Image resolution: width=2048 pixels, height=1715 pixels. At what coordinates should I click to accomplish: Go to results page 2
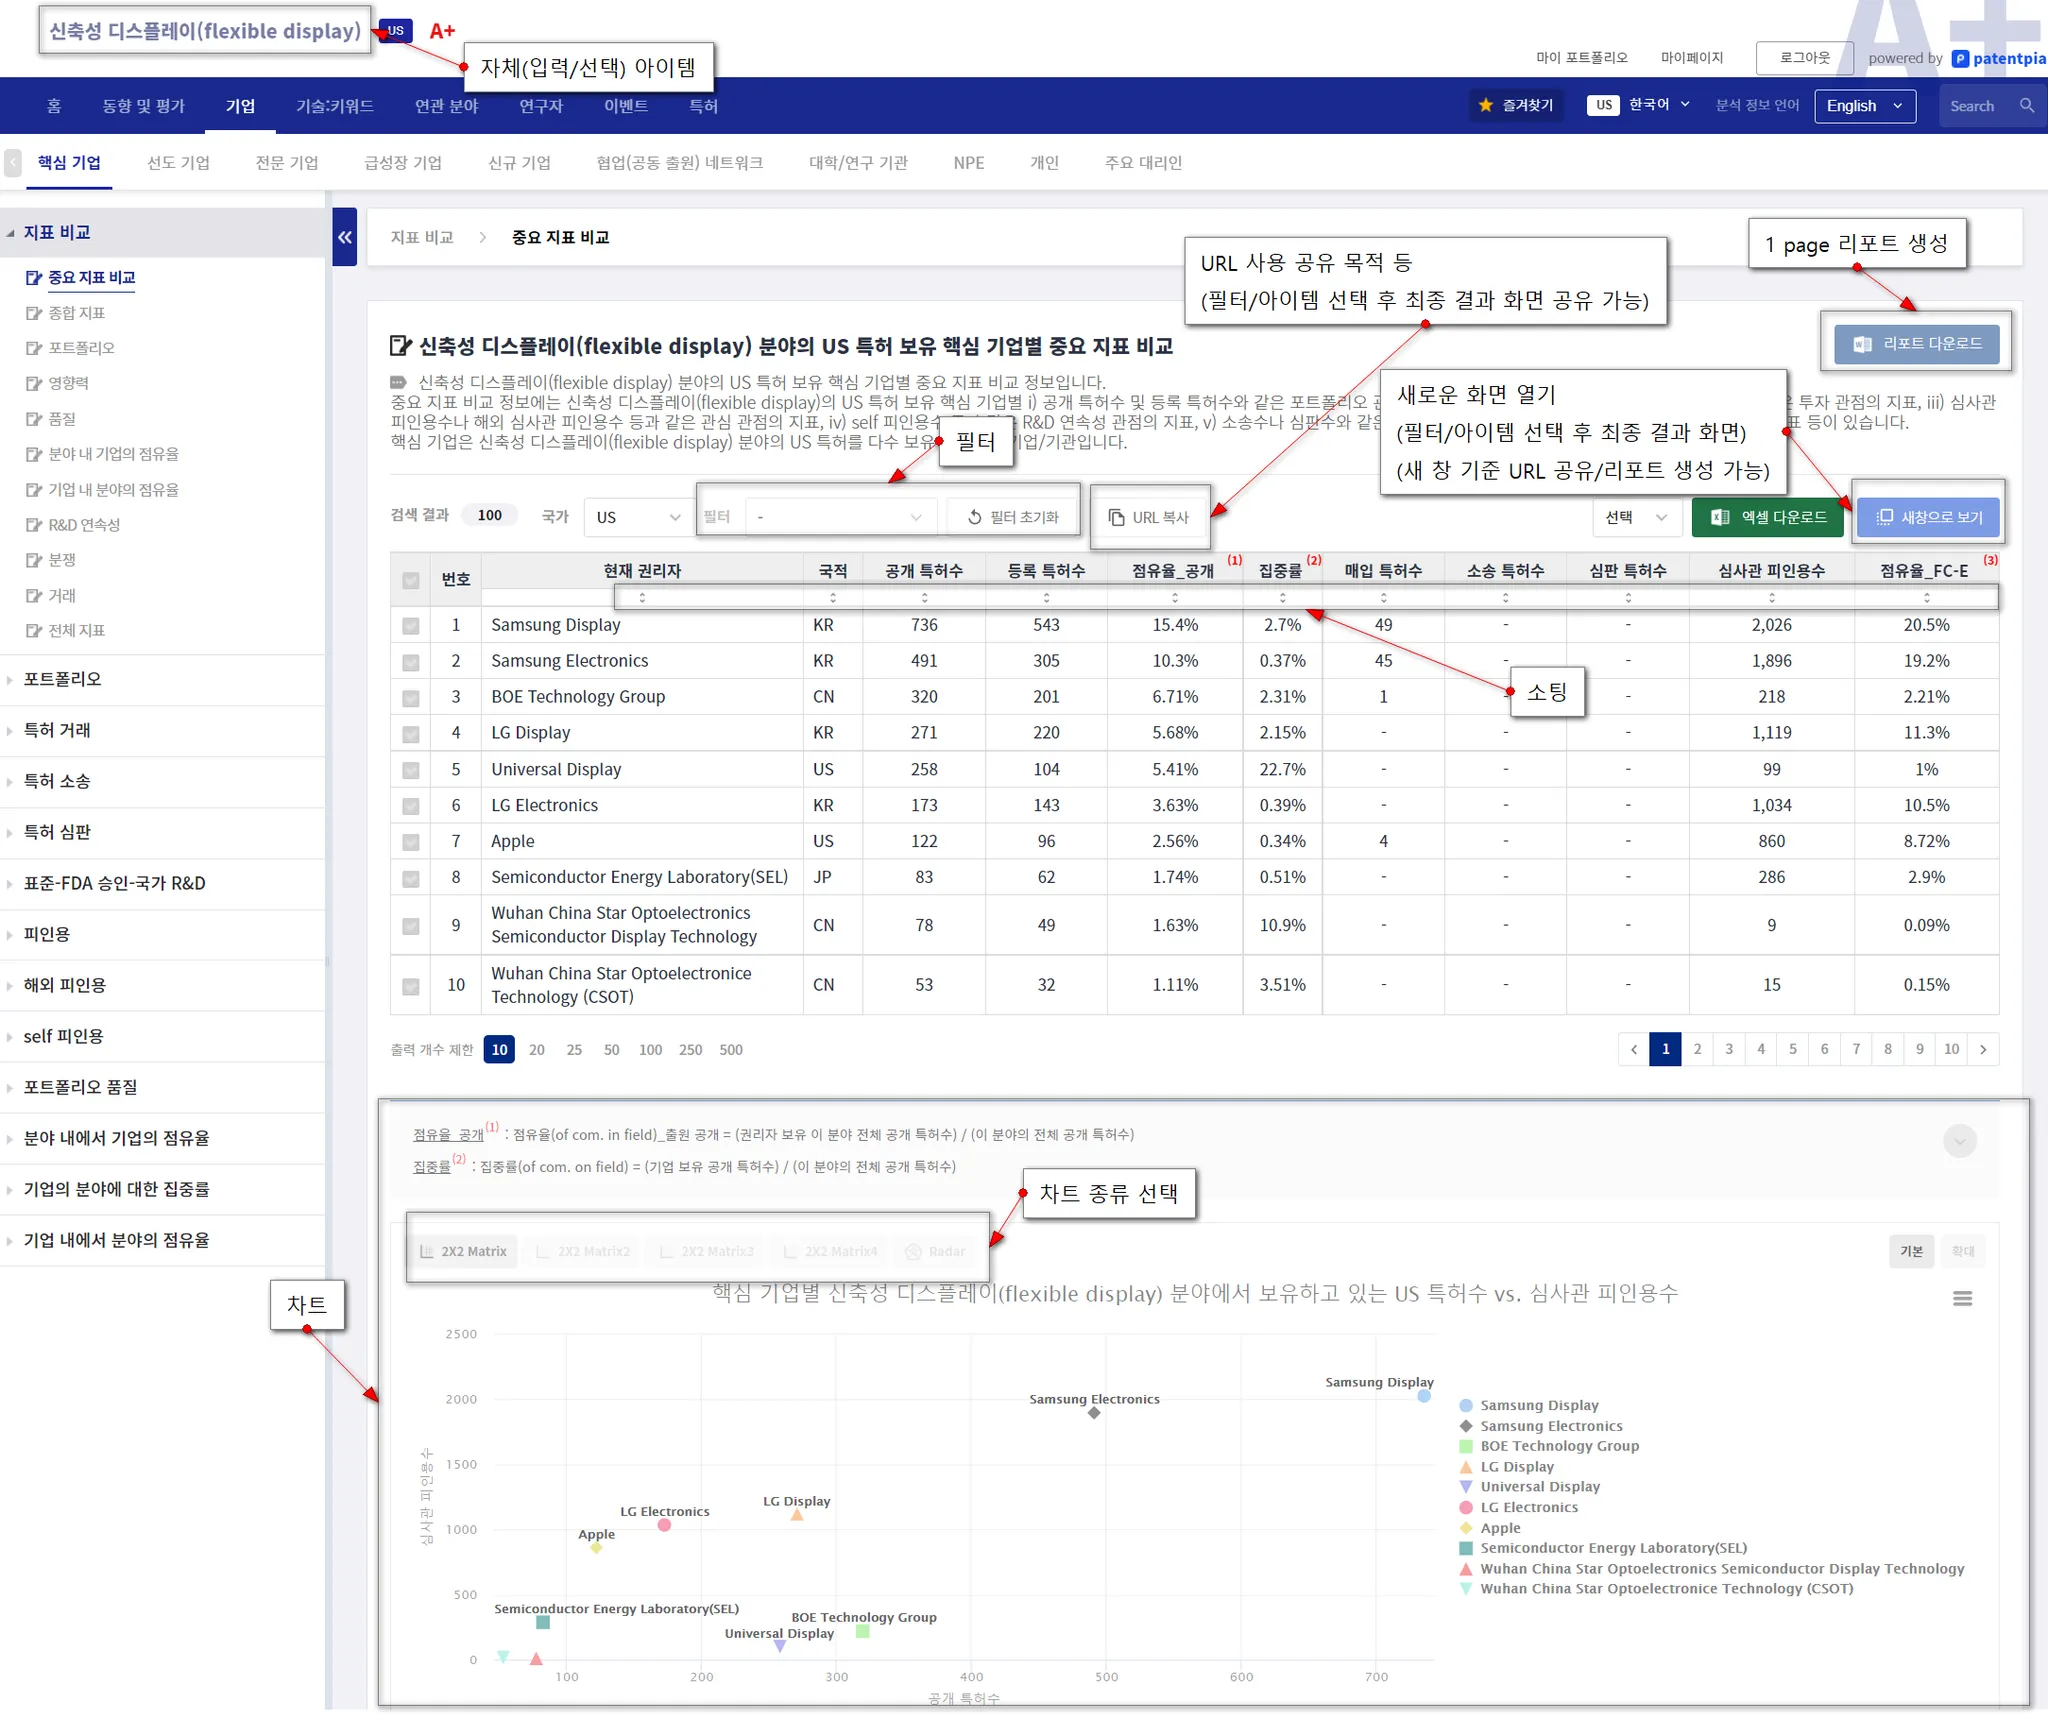click(1697, 1049)
